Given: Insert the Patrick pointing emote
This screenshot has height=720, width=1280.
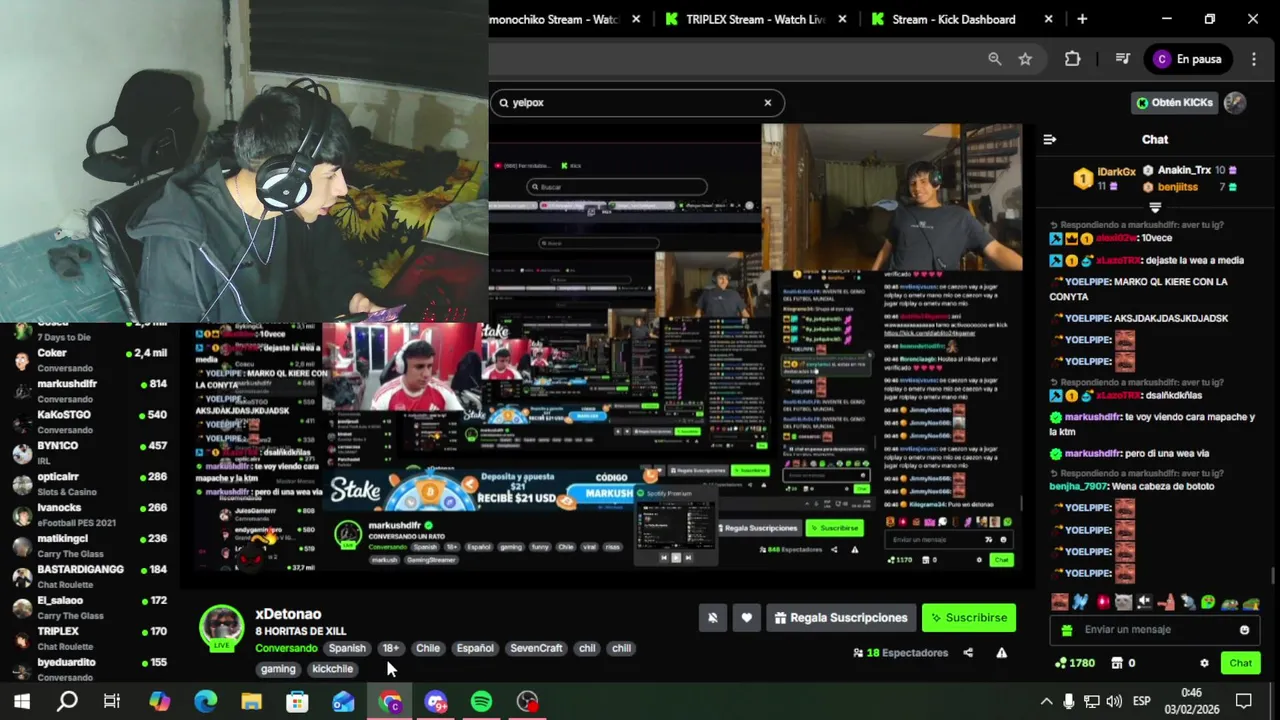Looking at the screenshot, I should click(x=1166, y=602).
